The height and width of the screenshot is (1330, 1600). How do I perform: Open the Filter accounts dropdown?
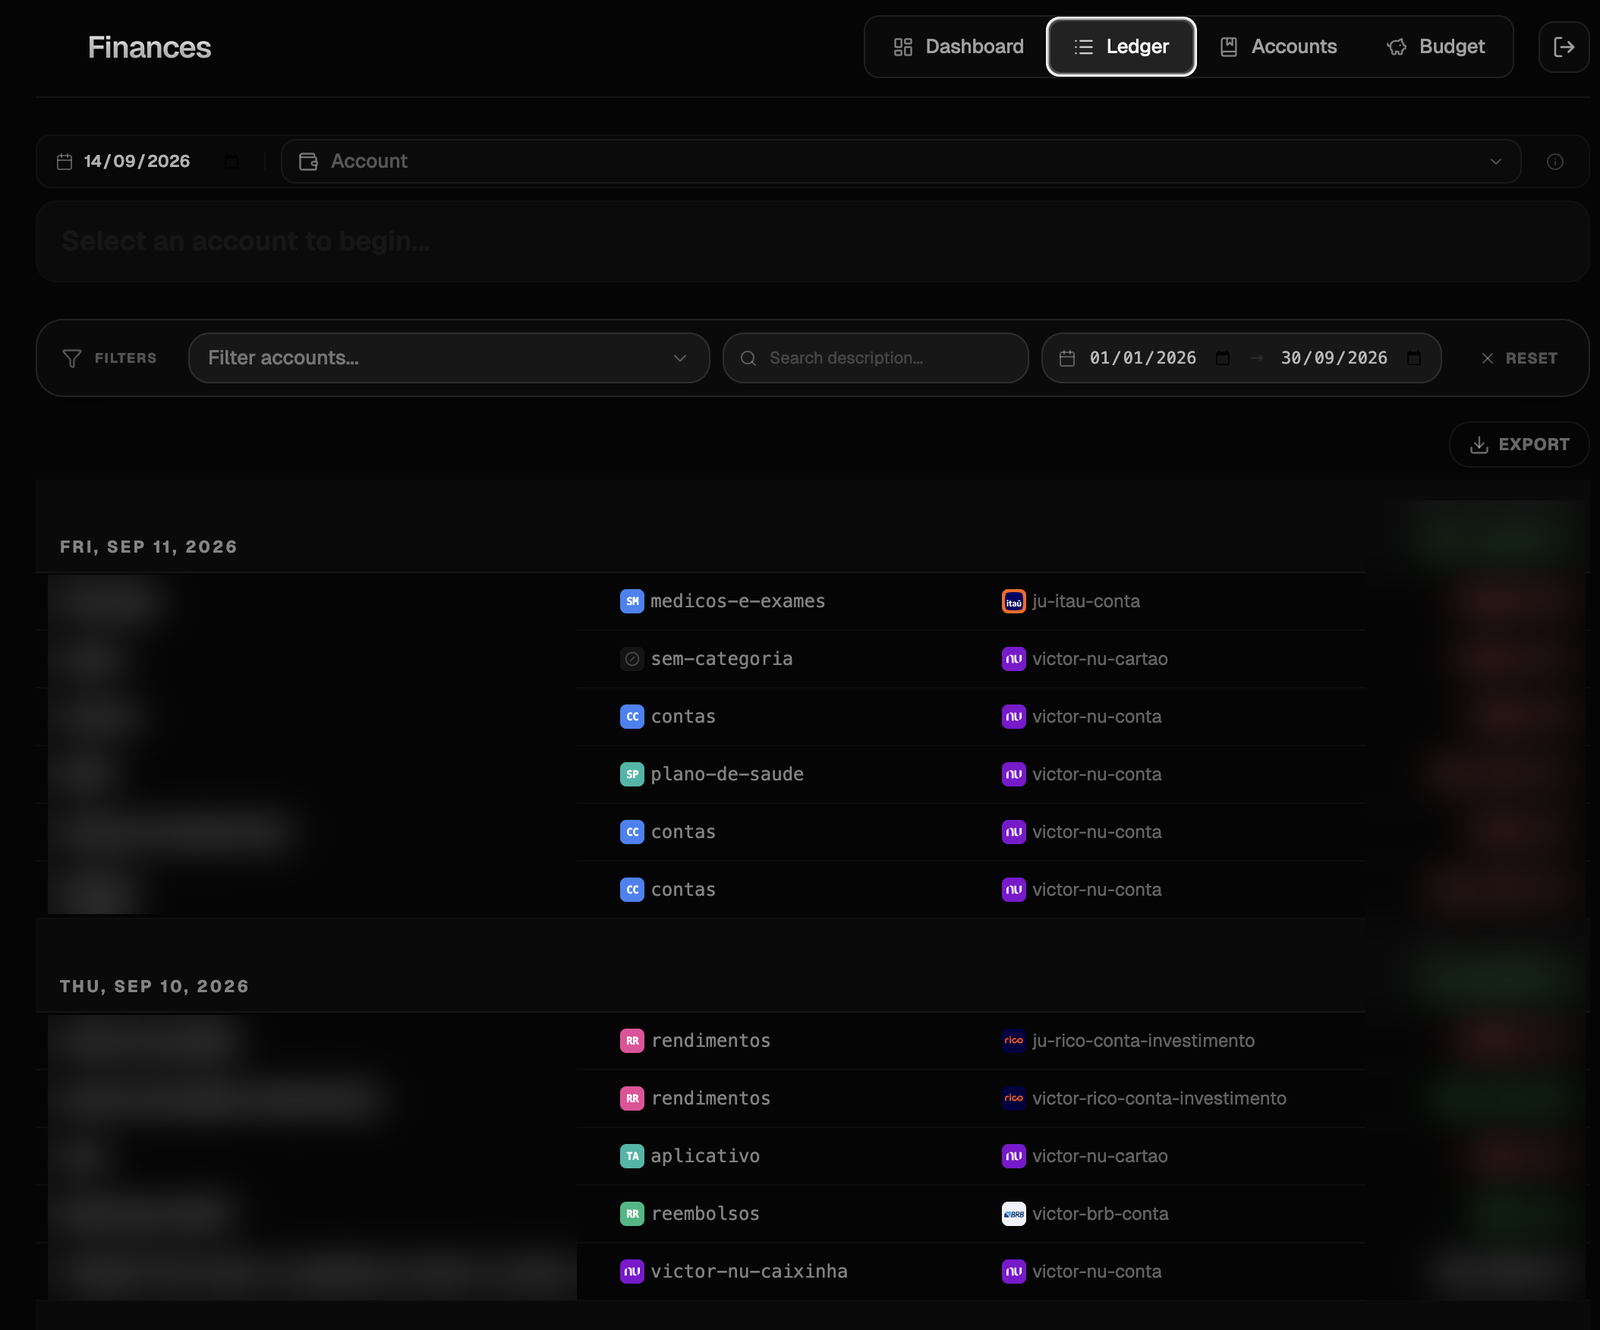click(449, 358)
